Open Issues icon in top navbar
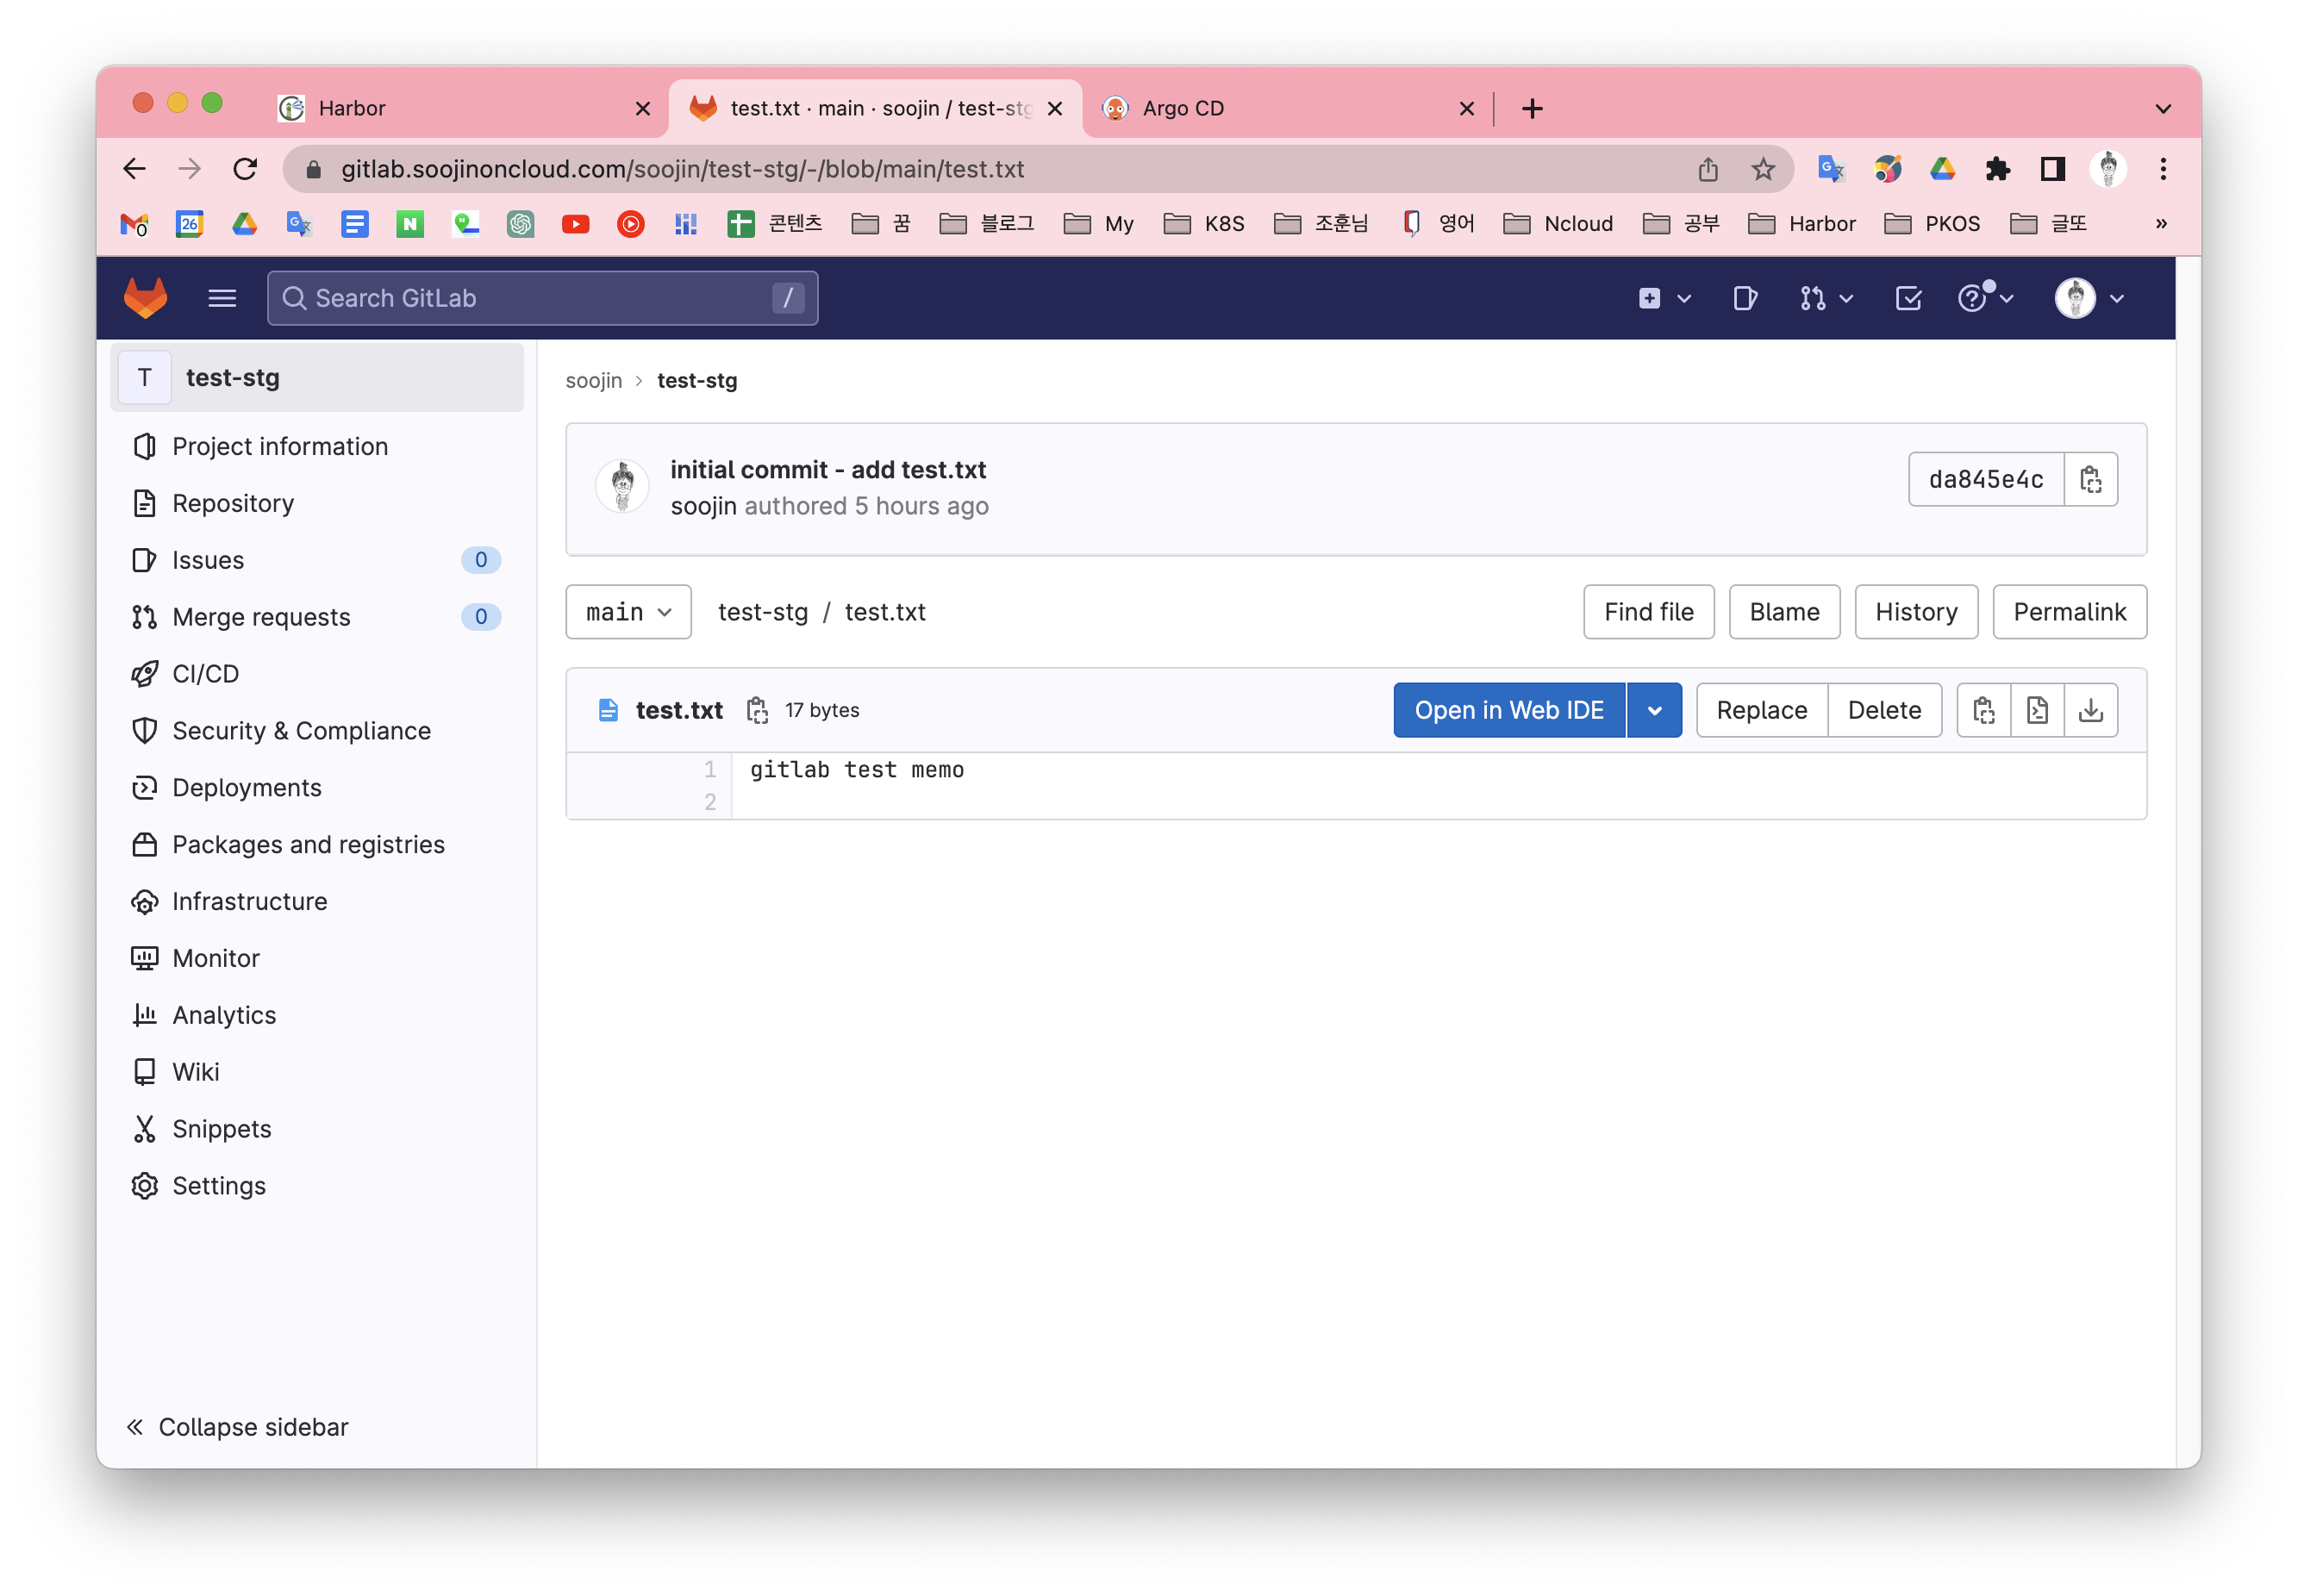2298x1596 pixels. point(1745,298)
